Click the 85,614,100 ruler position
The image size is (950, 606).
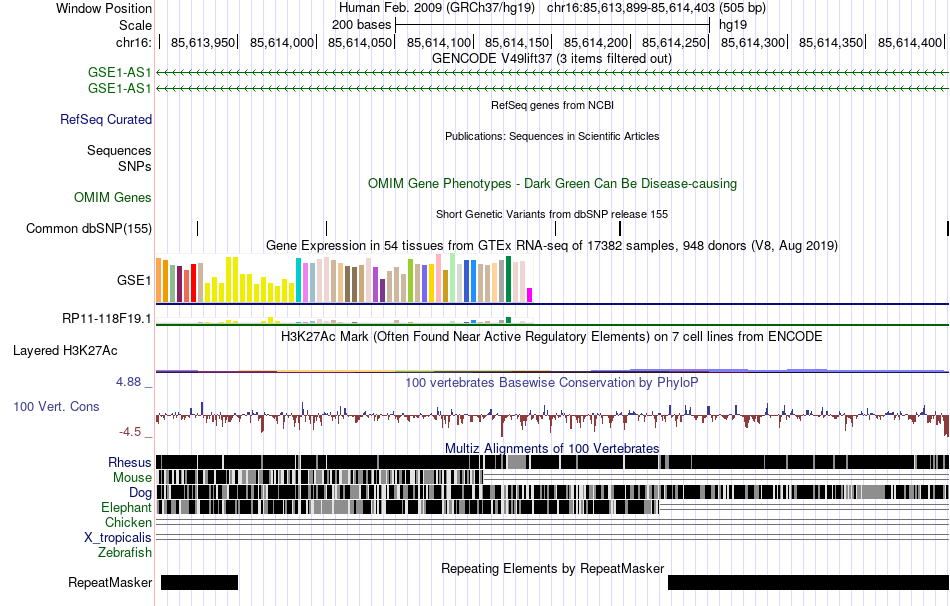(x=438, y=42)
